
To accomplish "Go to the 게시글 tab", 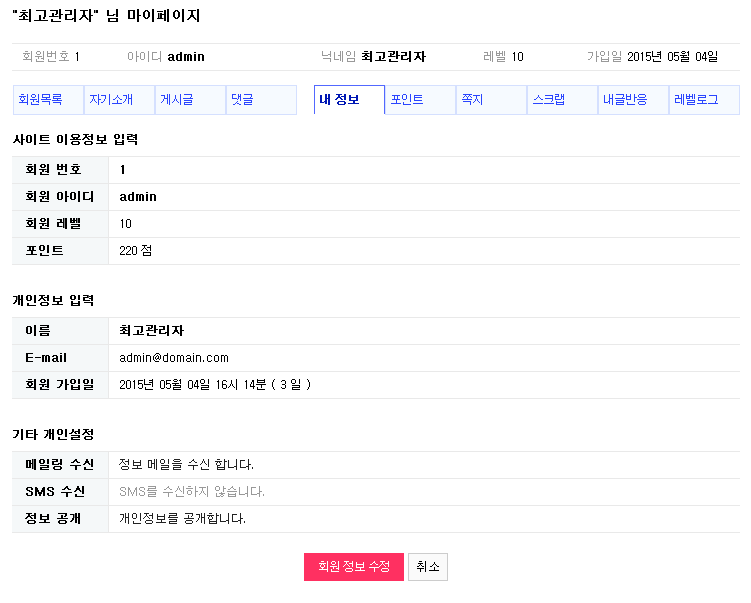I will pos(177,100).
